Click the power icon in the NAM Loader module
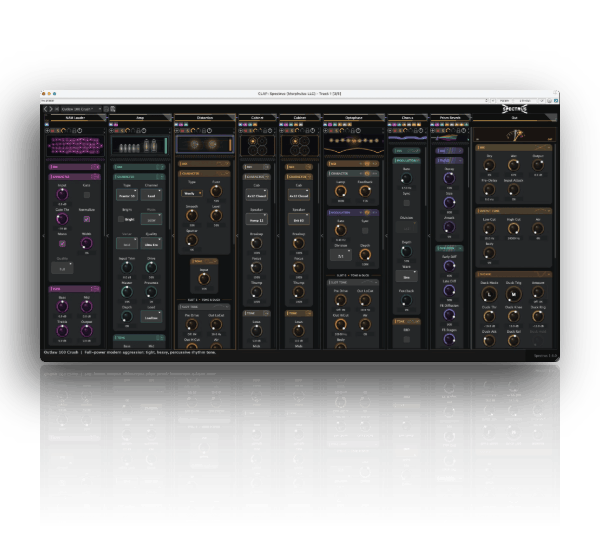This screenshot has width=600, height=543. tap(80, 131)
